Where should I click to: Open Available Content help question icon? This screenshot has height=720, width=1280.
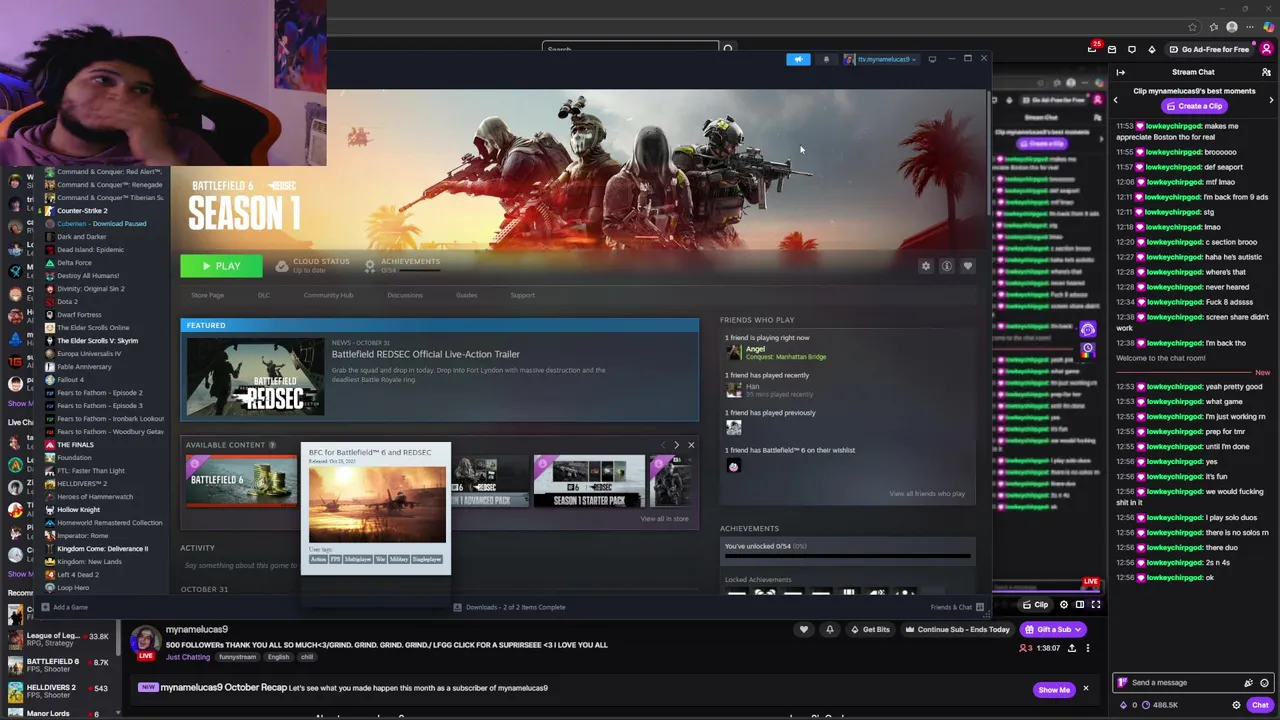(x=274, y=445)
